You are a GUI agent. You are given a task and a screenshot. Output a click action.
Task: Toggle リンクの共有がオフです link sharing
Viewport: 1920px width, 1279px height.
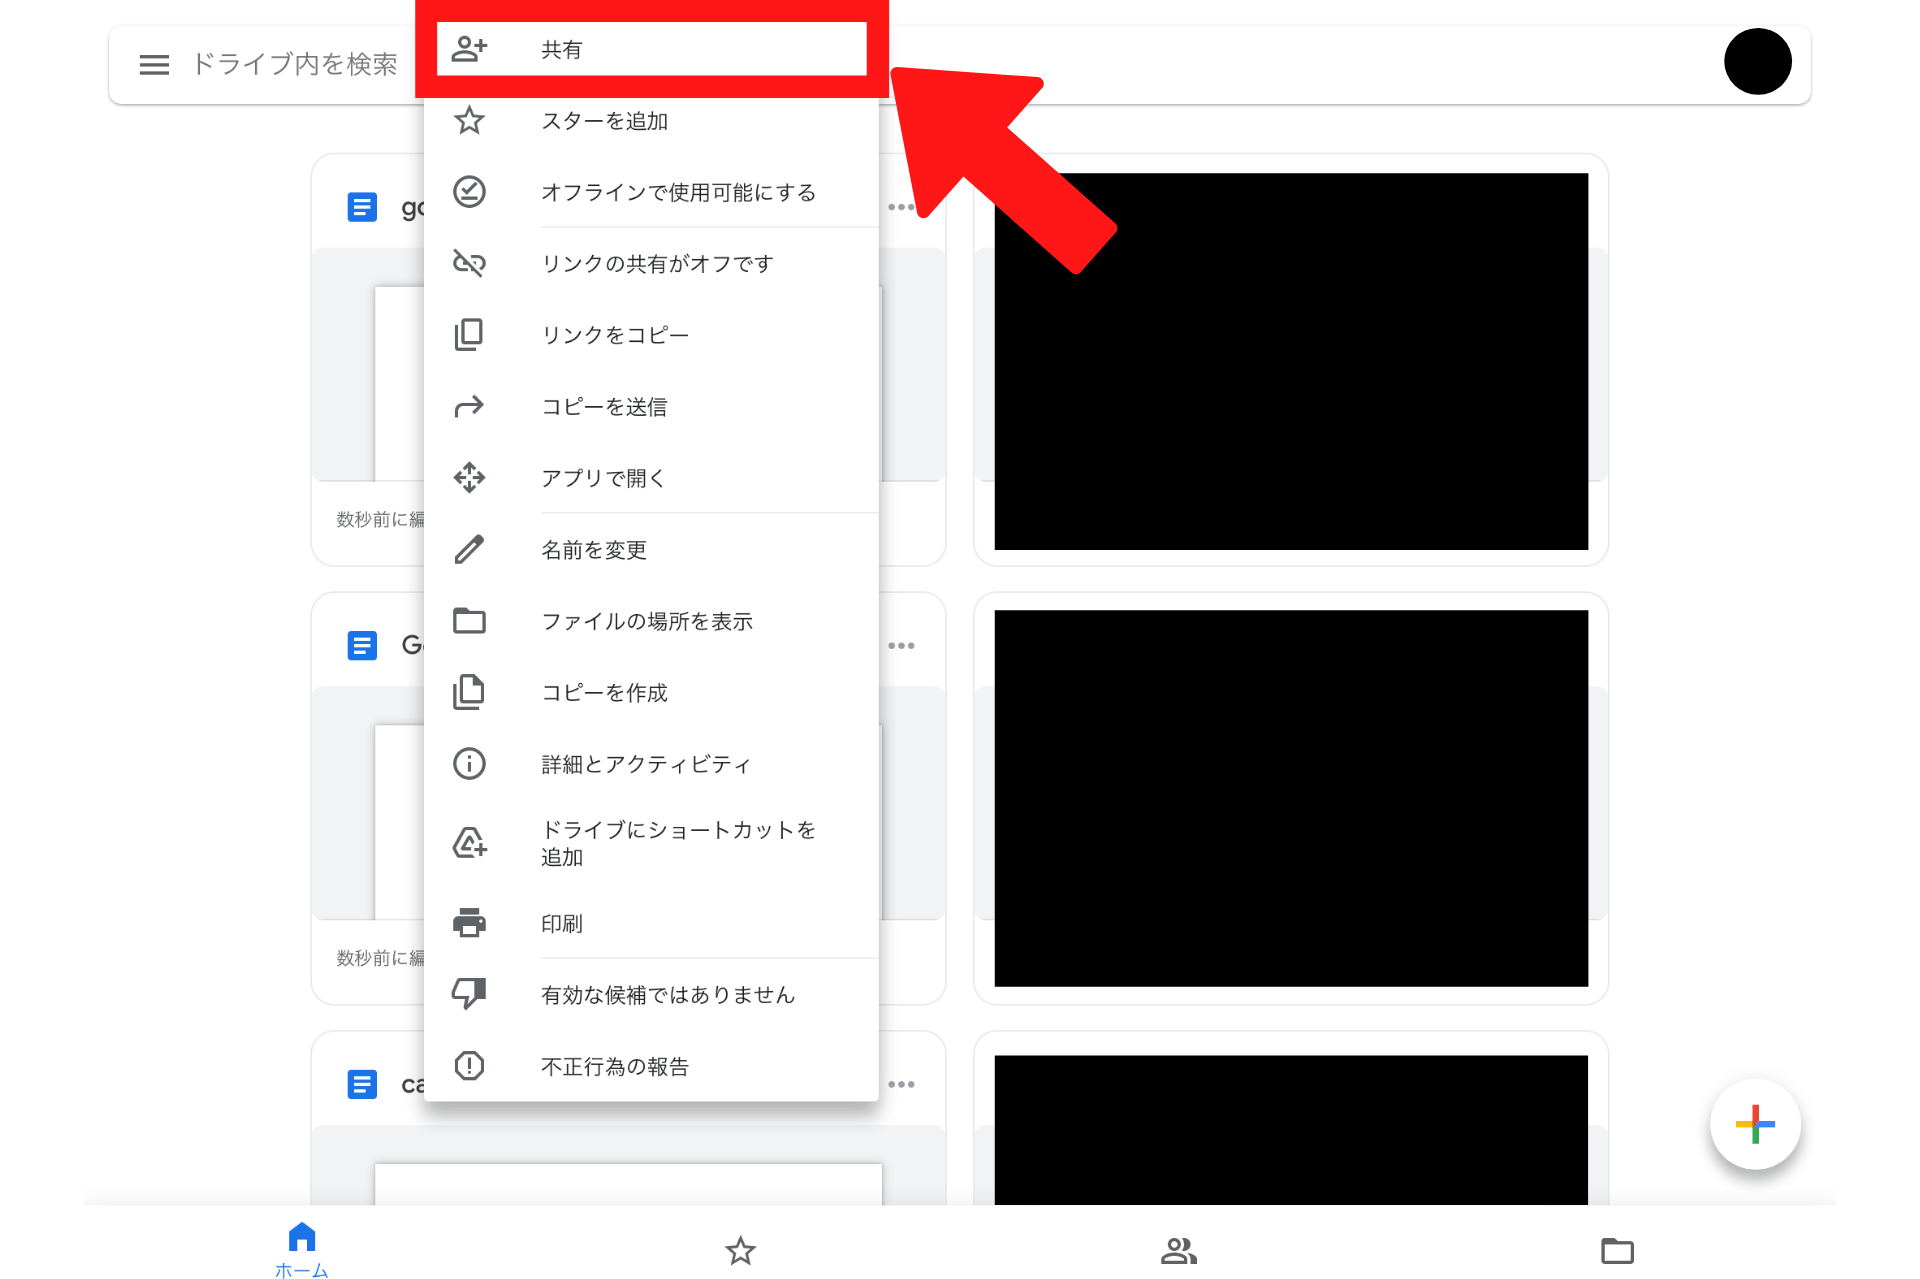[651, 264]
